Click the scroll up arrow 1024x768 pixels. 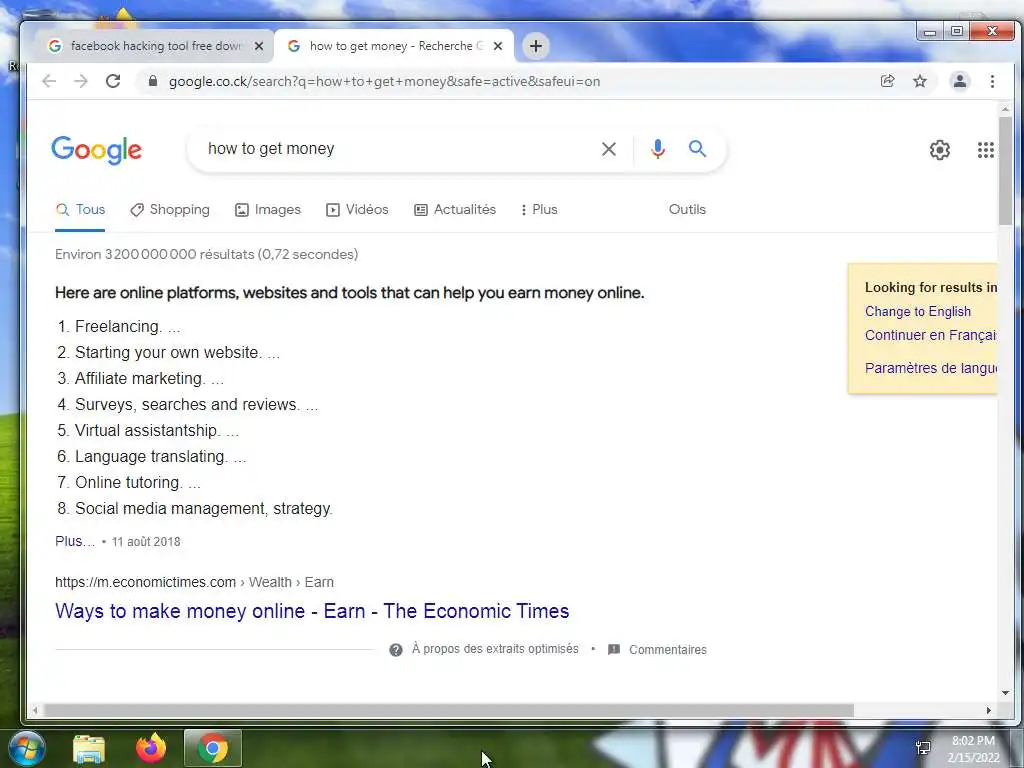click(1004, 110)
